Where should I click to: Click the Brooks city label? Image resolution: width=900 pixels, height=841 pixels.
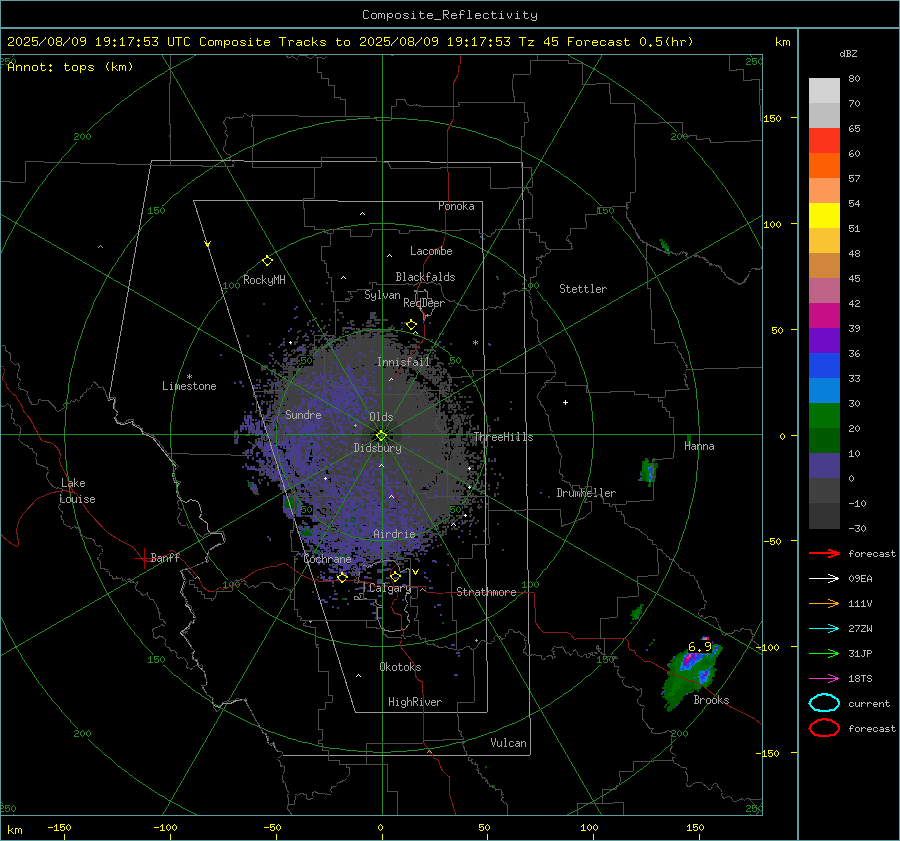tap(711, 700)
